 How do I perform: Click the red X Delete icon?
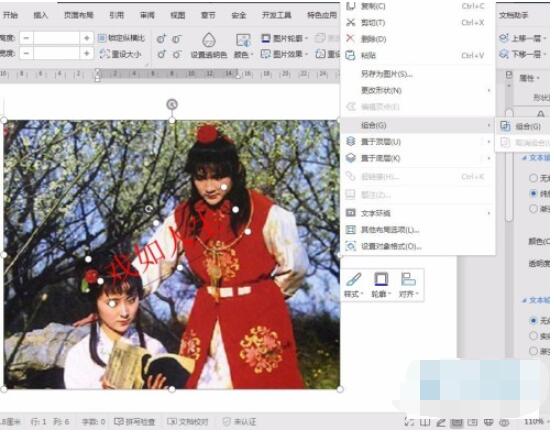tap(350, 38)
